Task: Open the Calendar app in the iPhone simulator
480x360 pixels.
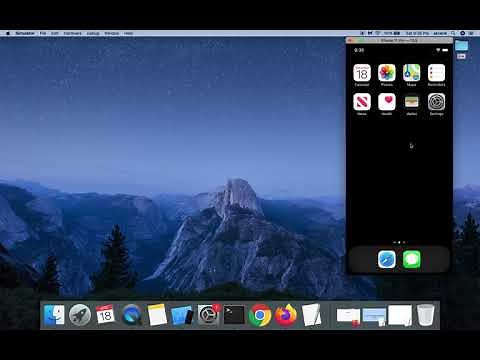Action: click(362, 73)
